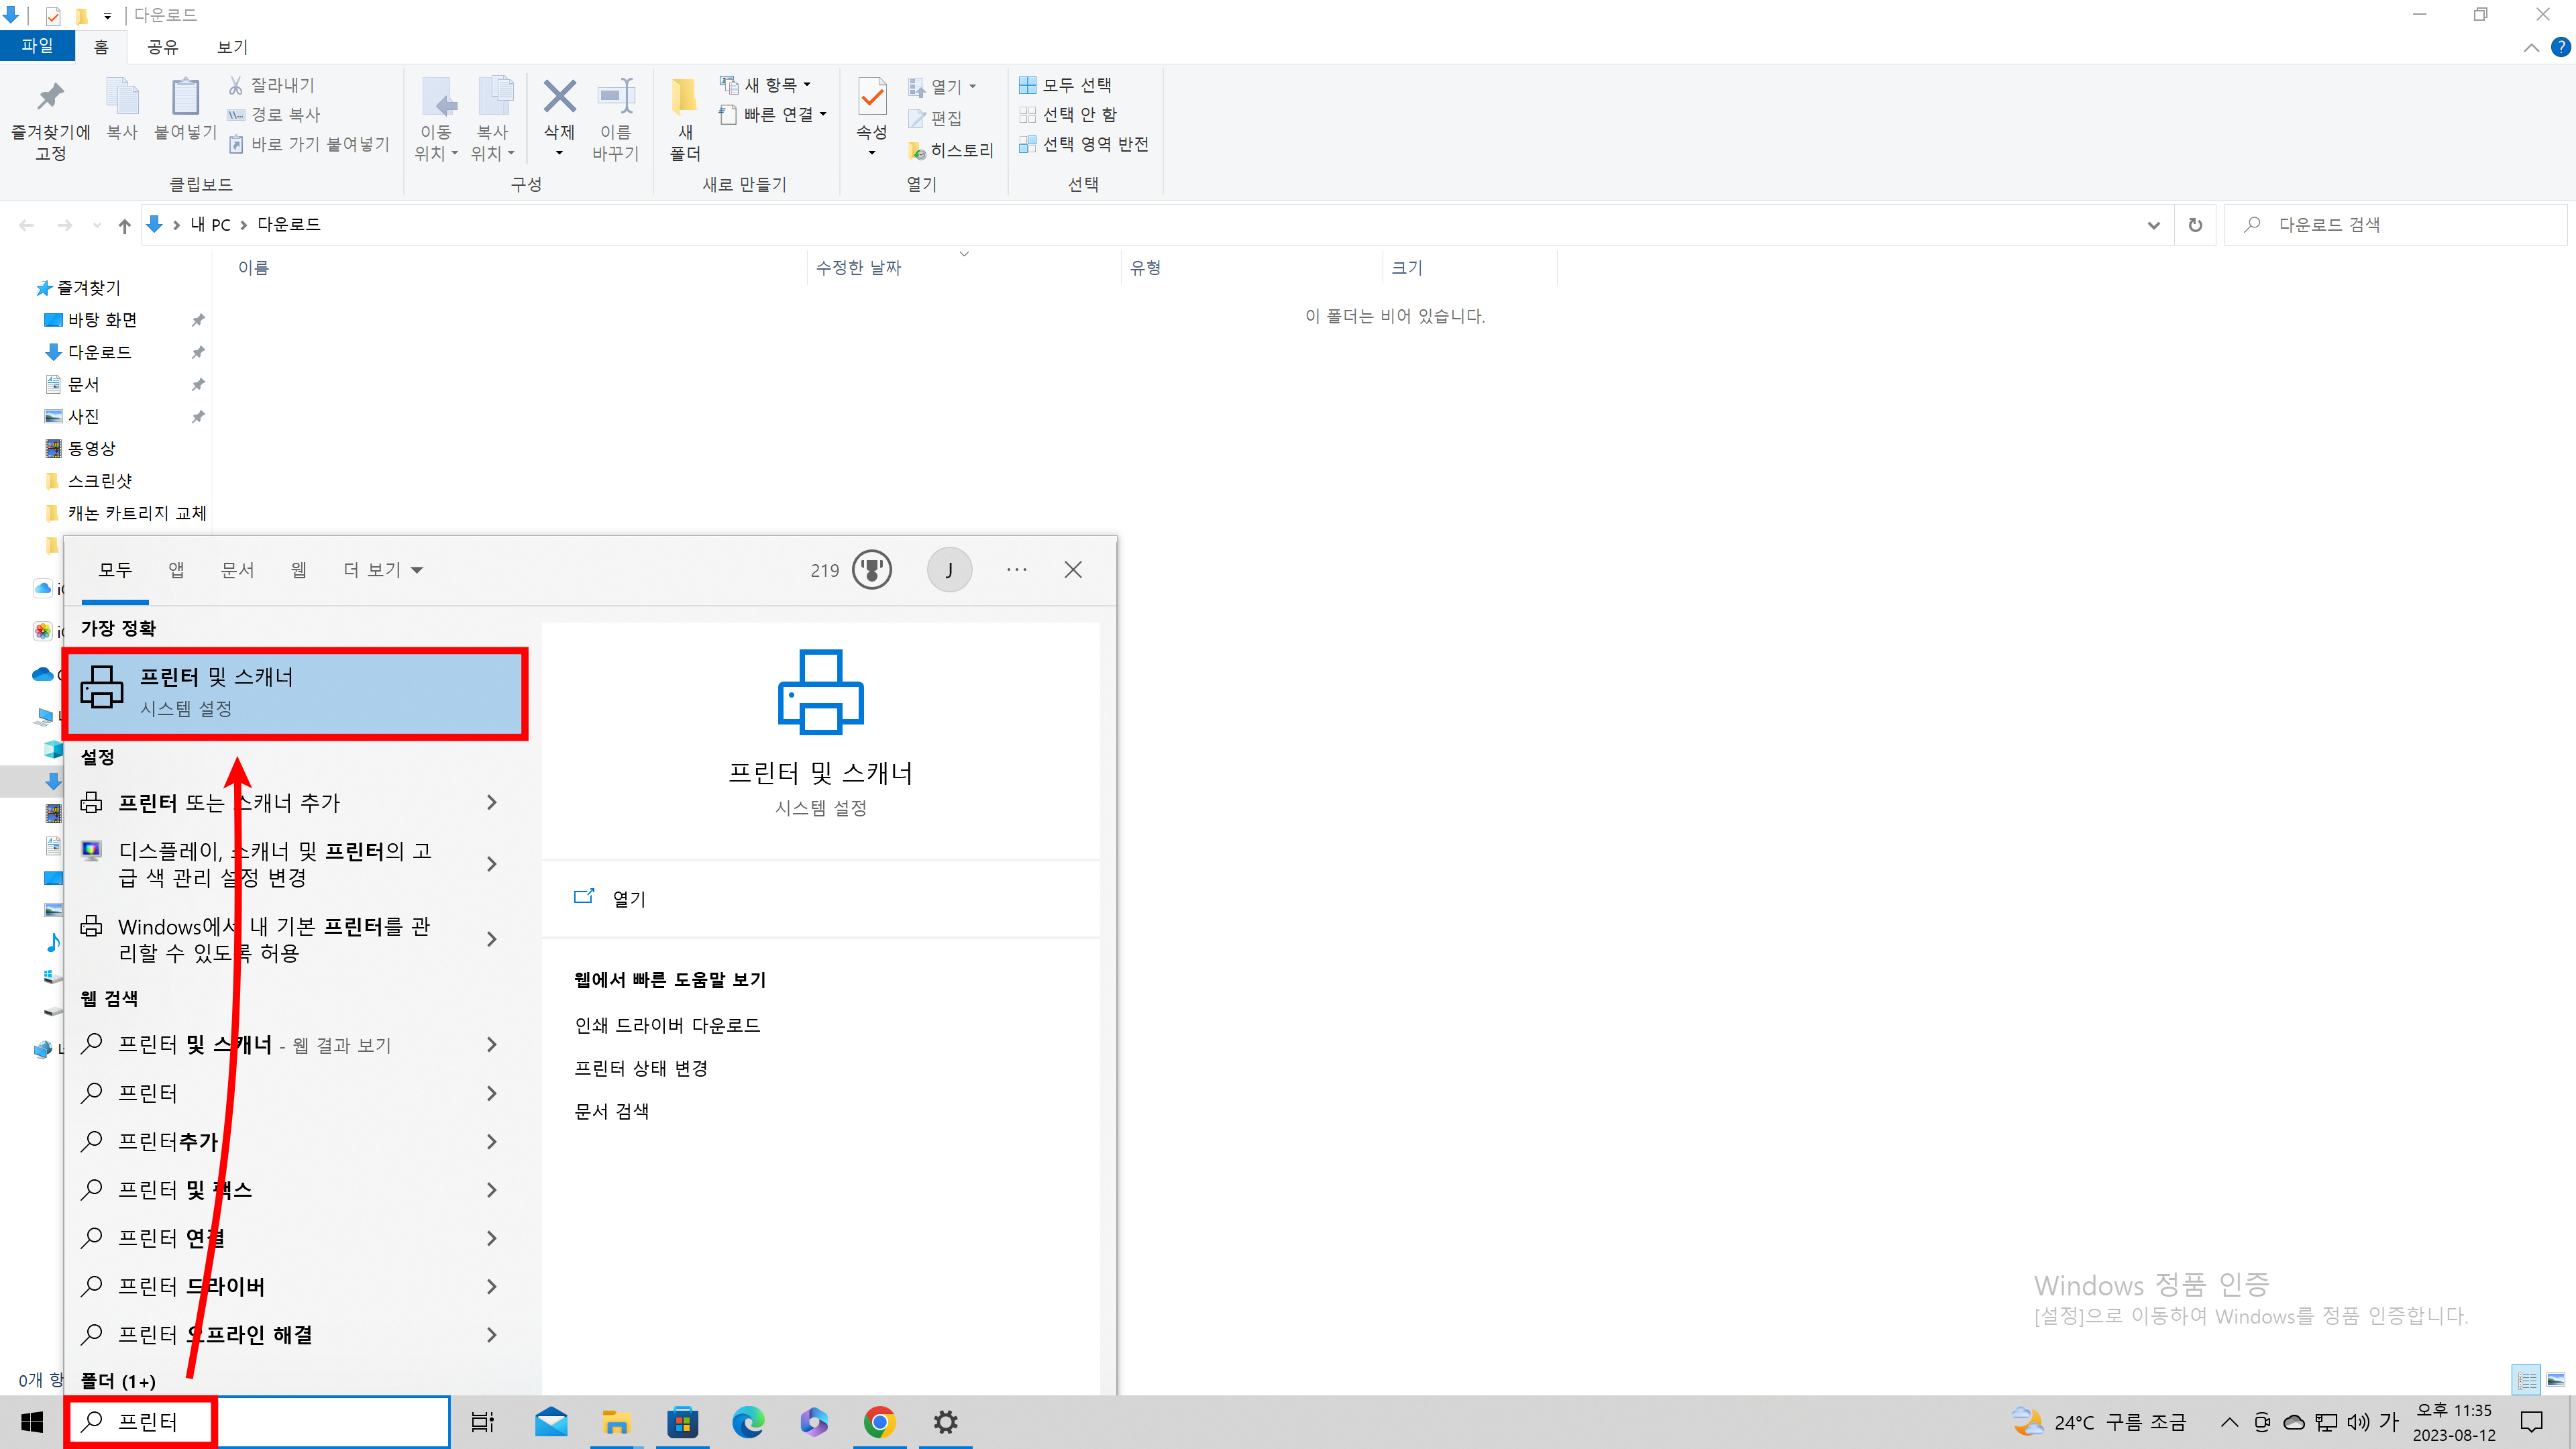The width and height of the screenshot is (2576, 1449).
Task: Open the 보기 ribbon tab
Action: click(x=232, y=47)
